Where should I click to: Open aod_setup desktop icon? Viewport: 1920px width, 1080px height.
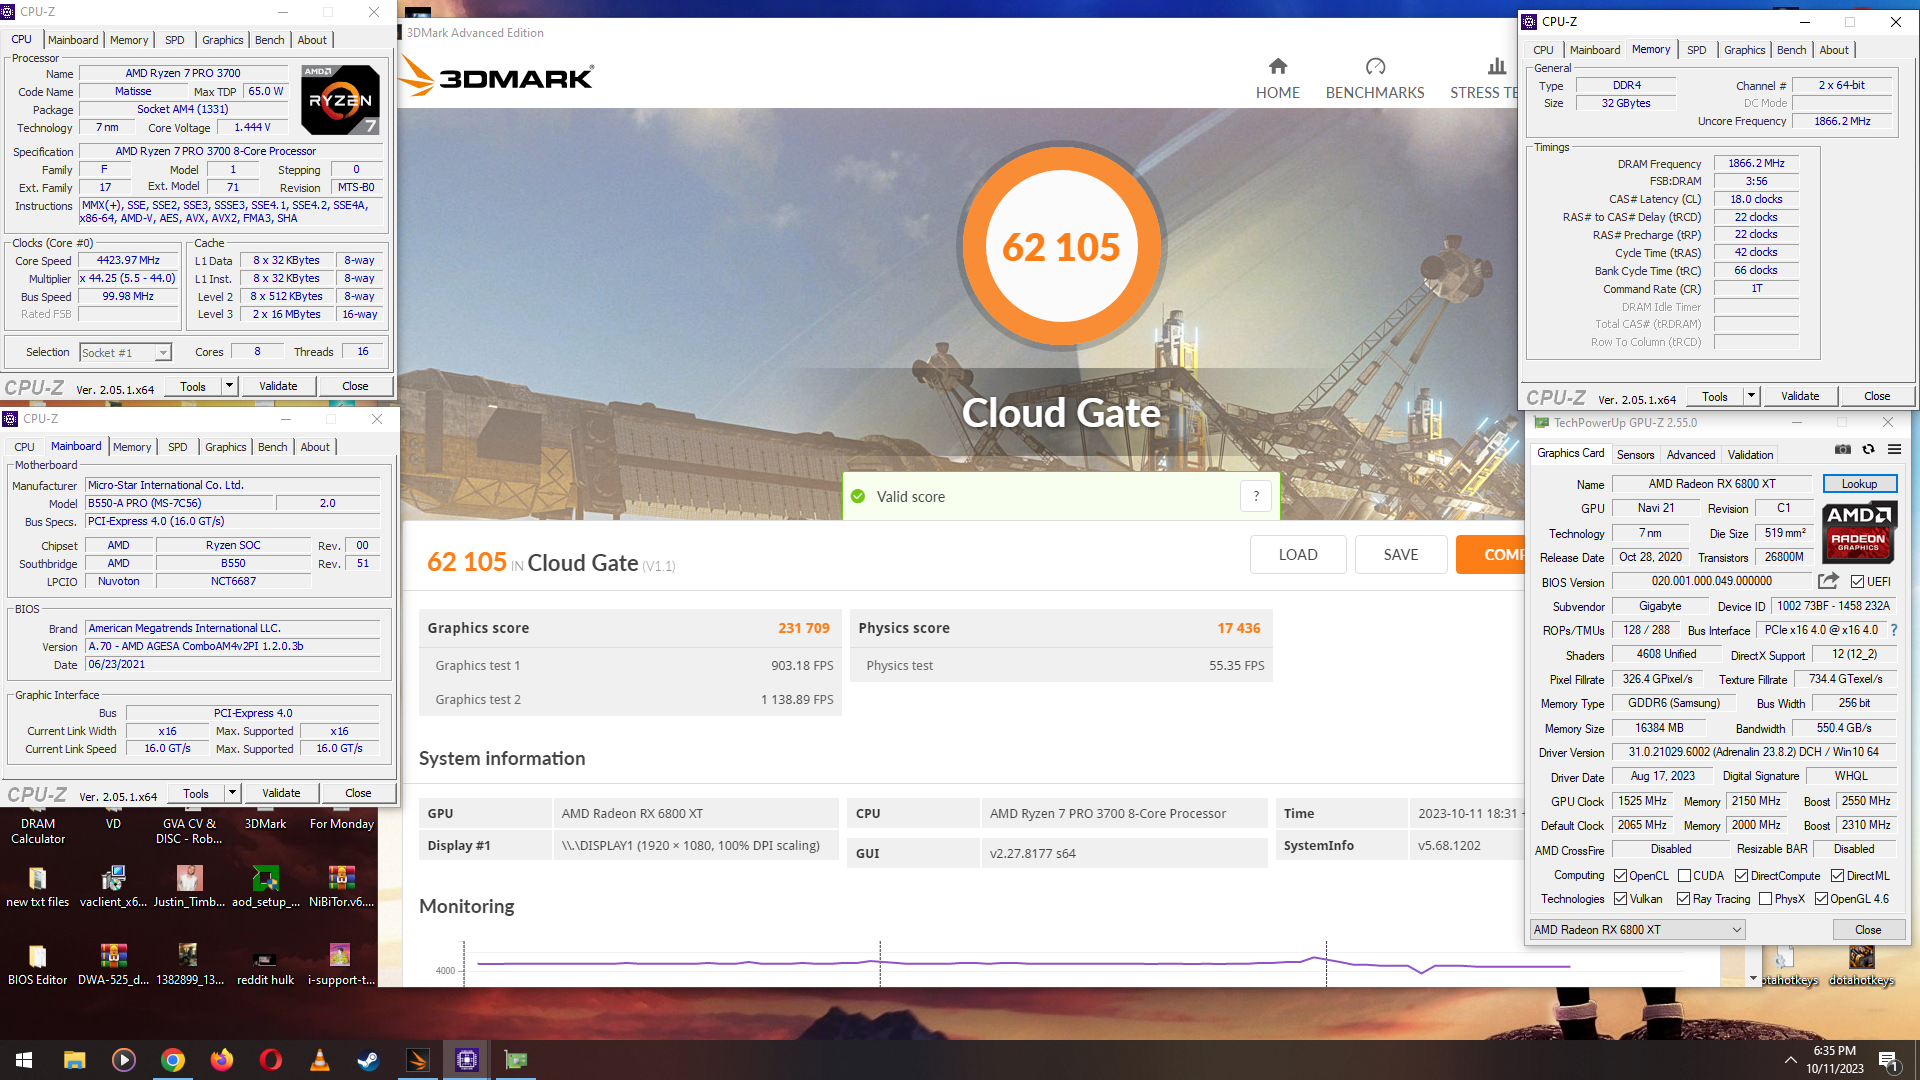(265, 886)
